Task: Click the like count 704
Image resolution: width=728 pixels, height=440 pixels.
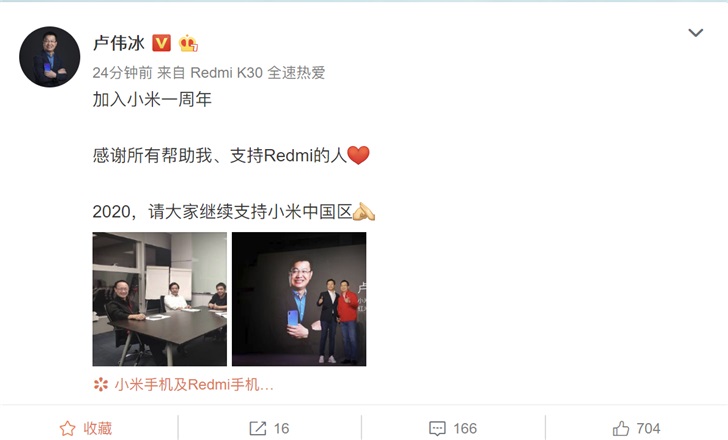Action: tap(648, 428)
